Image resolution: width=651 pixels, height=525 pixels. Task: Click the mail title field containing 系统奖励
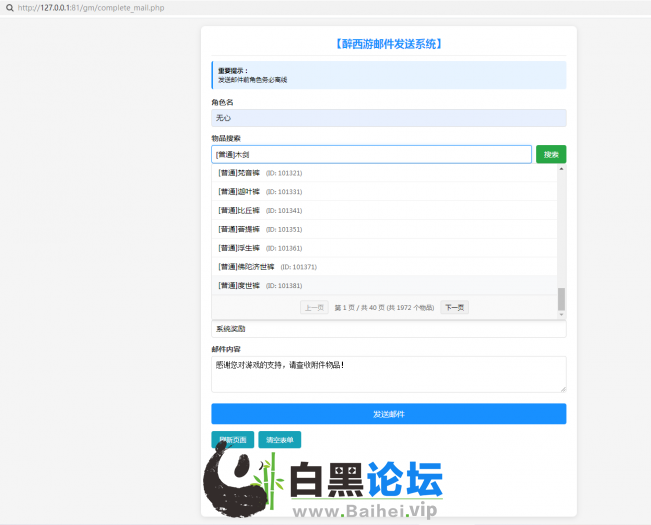pos(388,329)
